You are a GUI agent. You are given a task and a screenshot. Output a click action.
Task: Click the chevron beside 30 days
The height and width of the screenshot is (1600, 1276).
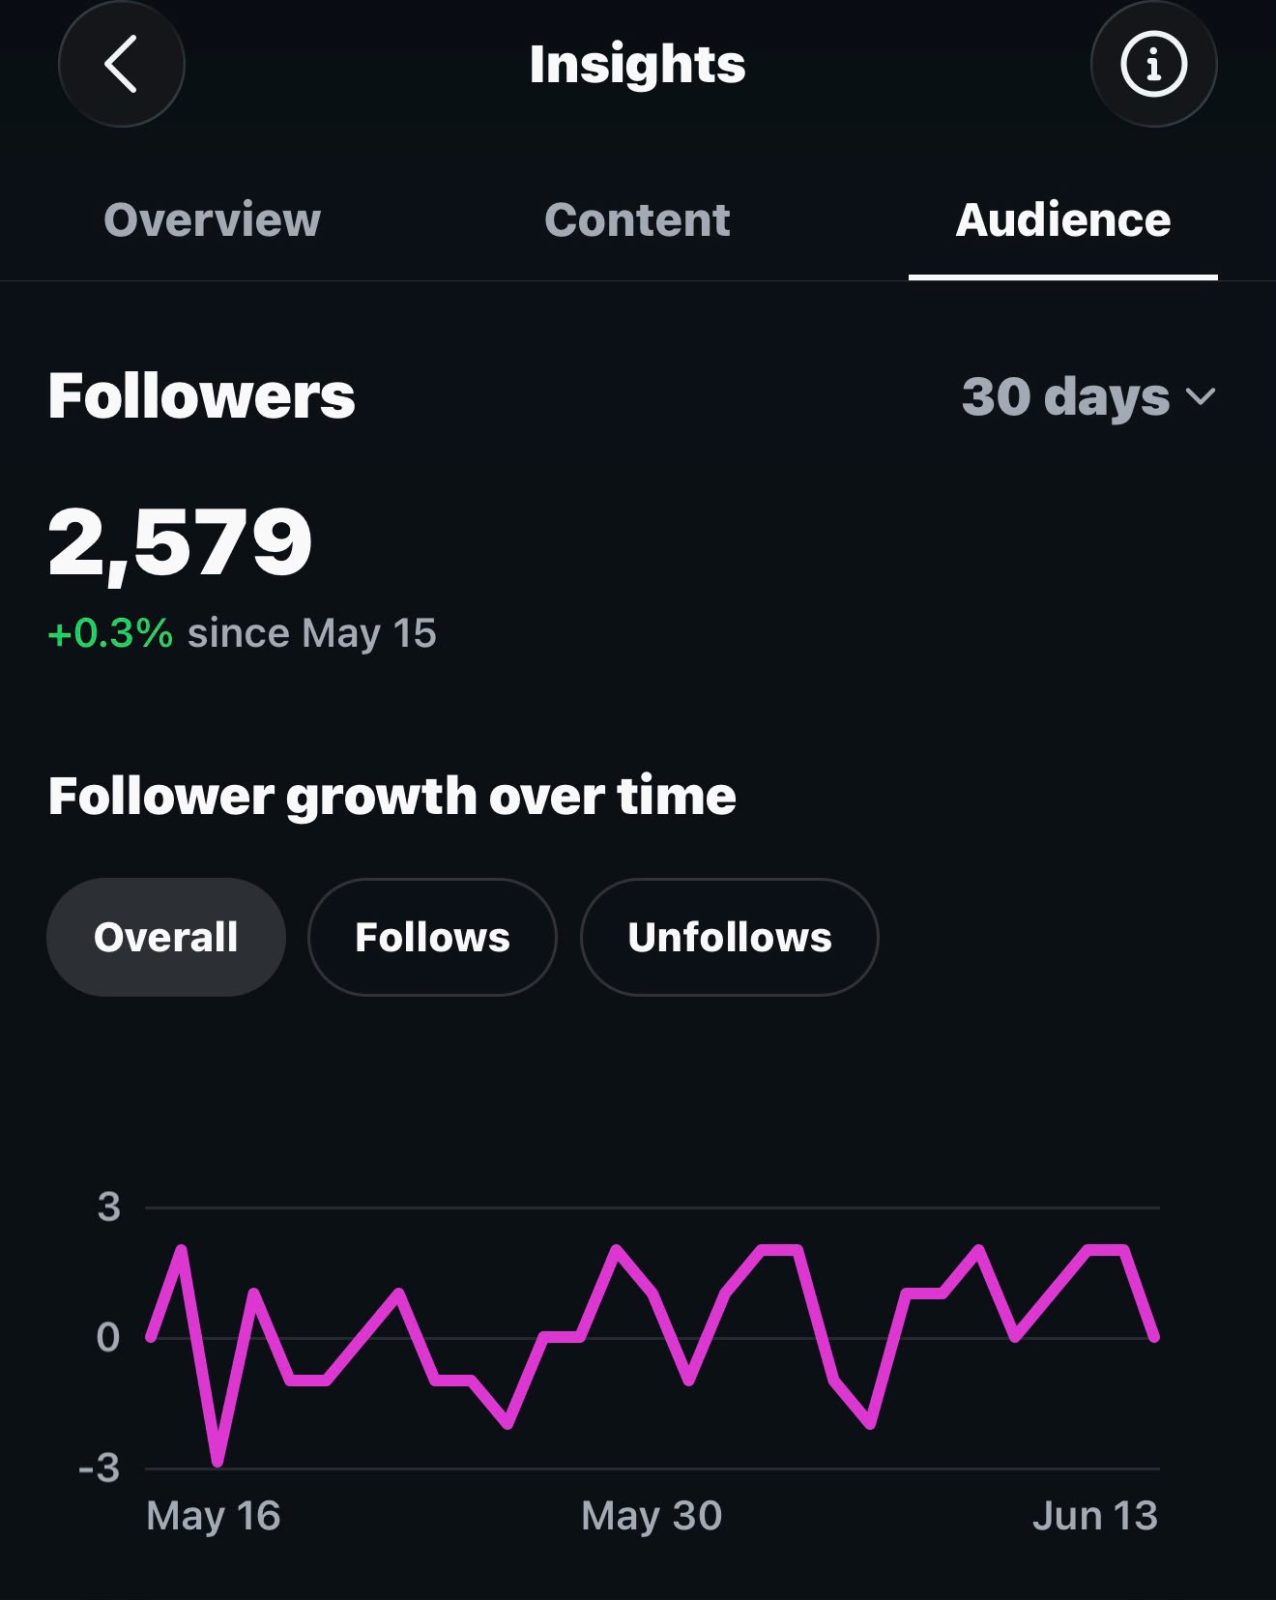tap(1200, 397)
